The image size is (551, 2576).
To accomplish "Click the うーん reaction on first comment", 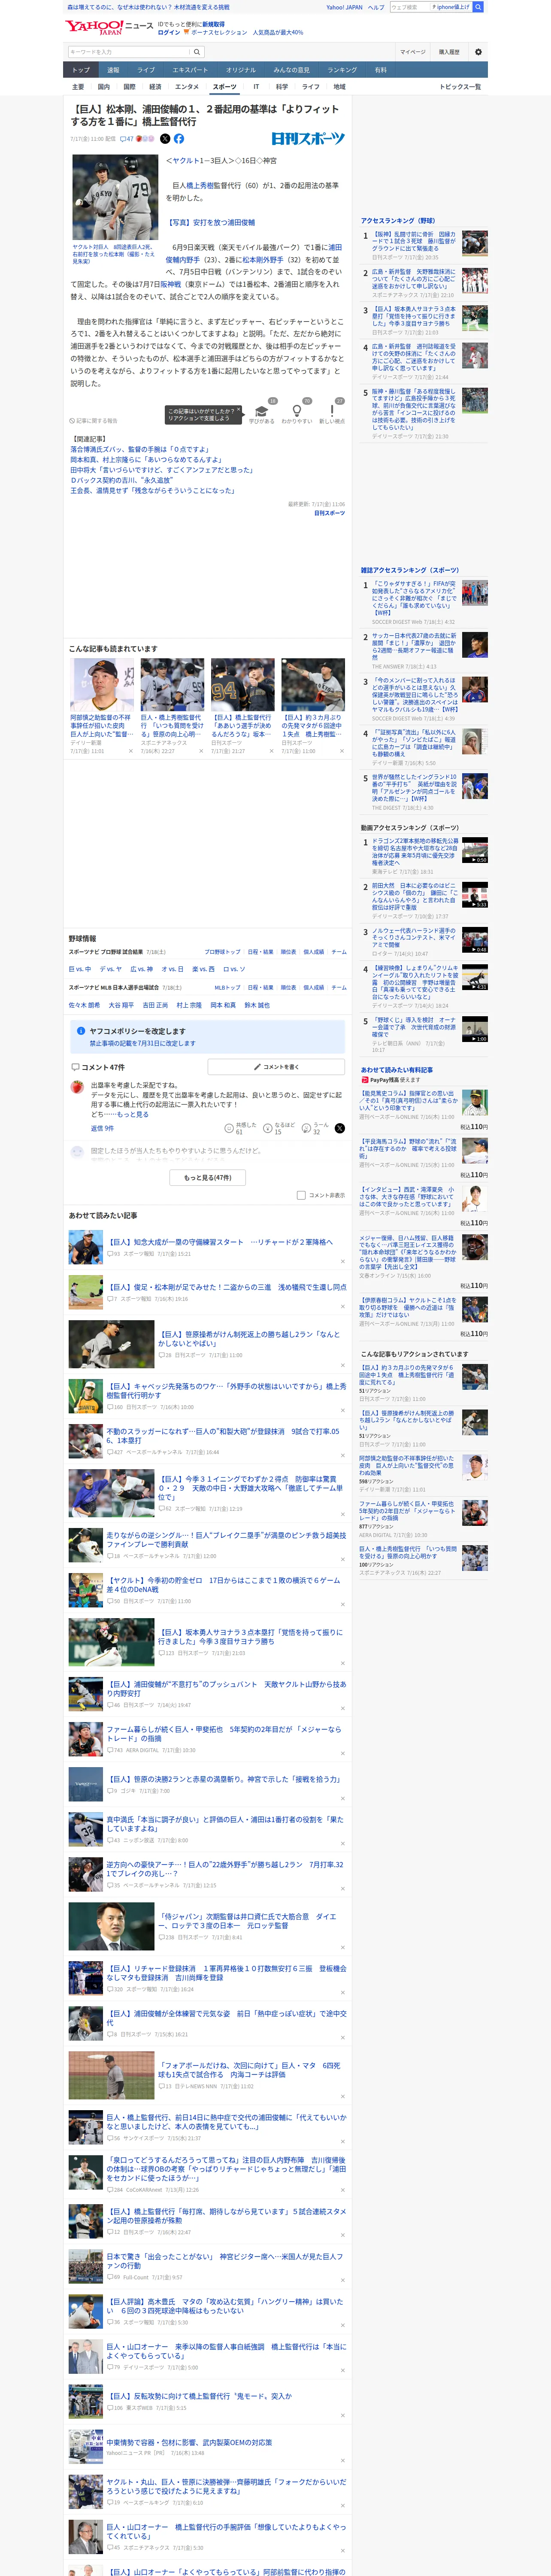I will (x=307, y=1127).
